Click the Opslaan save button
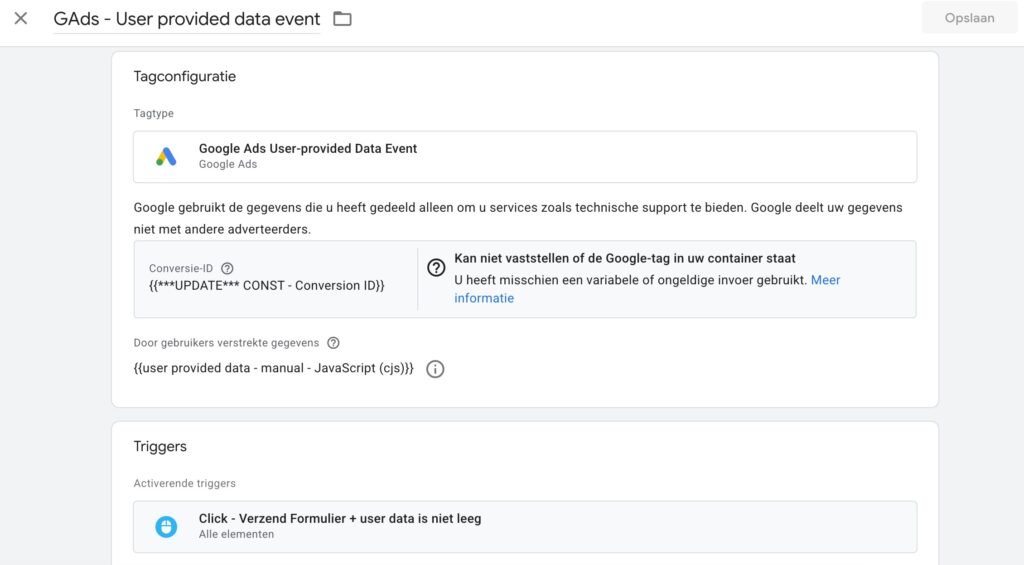The image size is (1024, 565). coord(969,18)
